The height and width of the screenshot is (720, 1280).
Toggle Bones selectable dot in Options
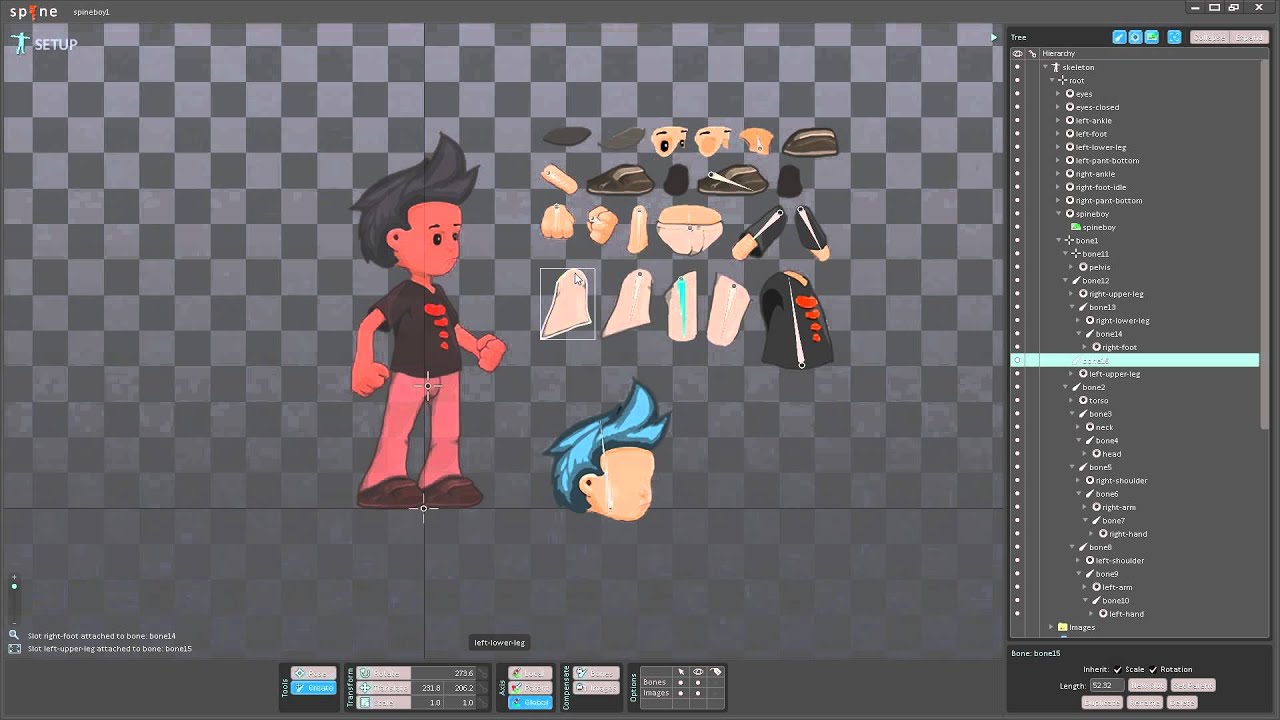(681, 683)
